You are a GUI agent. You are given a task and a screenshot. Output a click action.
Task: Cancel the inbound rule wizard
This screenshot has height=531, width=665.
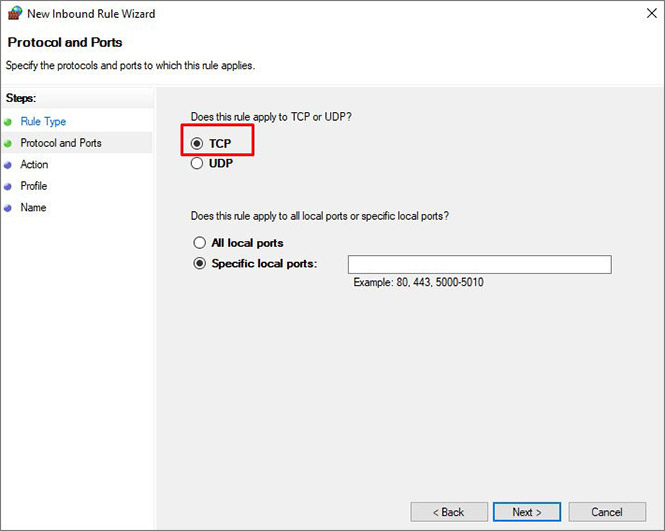[606, 512]
